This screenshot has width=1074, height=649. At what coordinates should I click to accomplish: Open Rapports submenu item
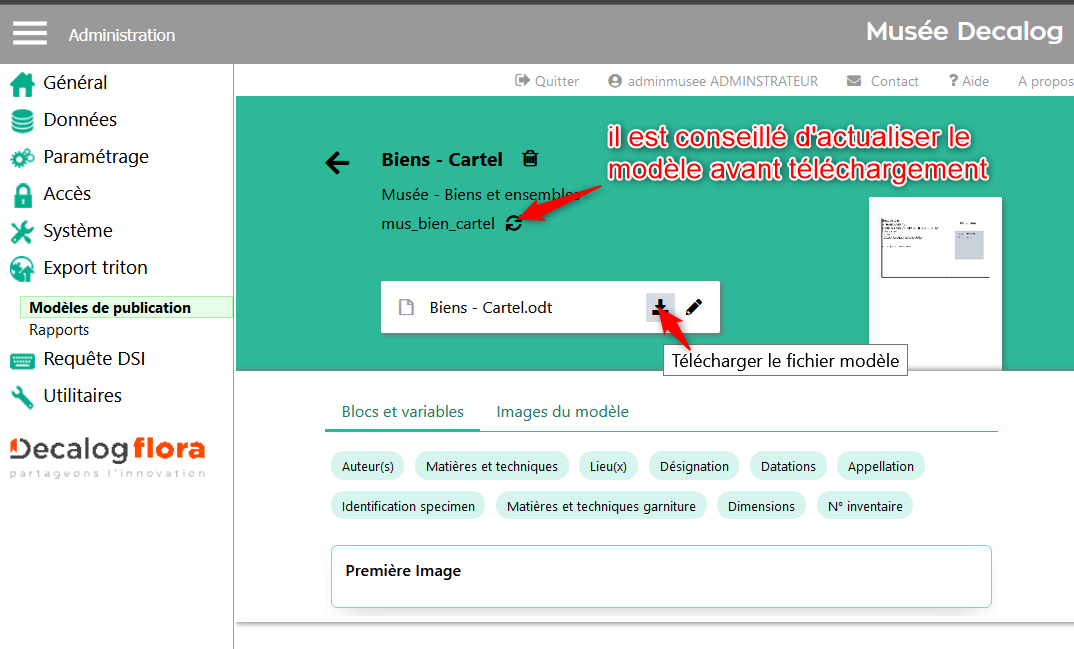(59, 330)
